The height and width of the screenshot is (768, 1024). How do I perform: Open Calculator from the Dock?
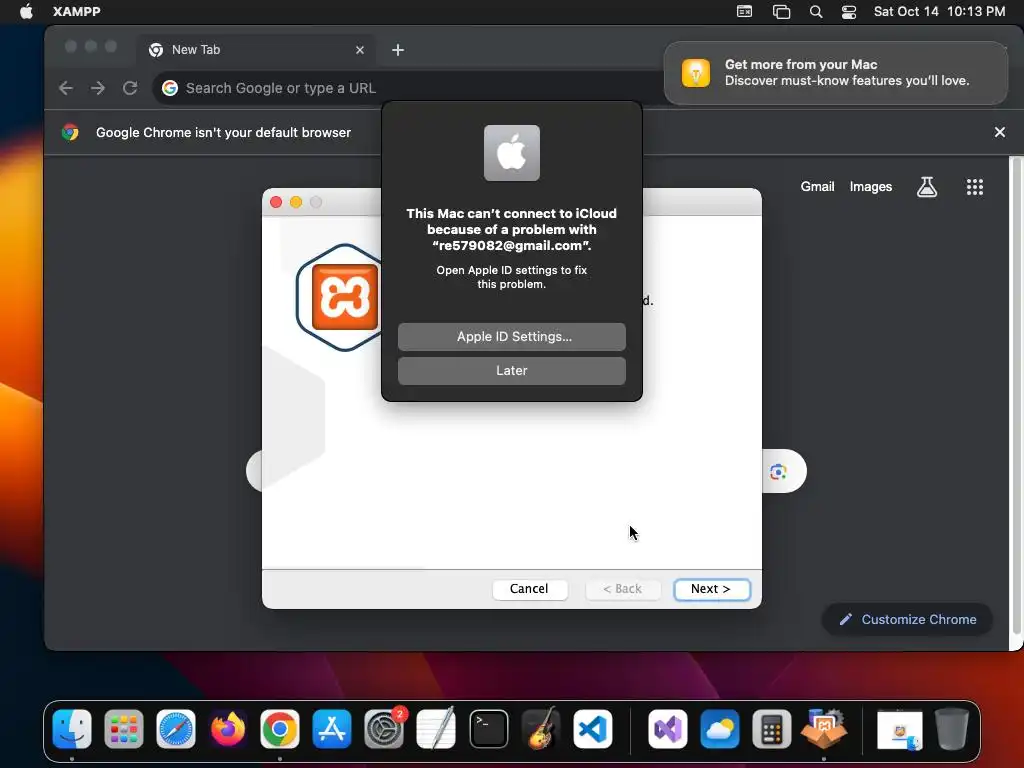coord(772,729)
